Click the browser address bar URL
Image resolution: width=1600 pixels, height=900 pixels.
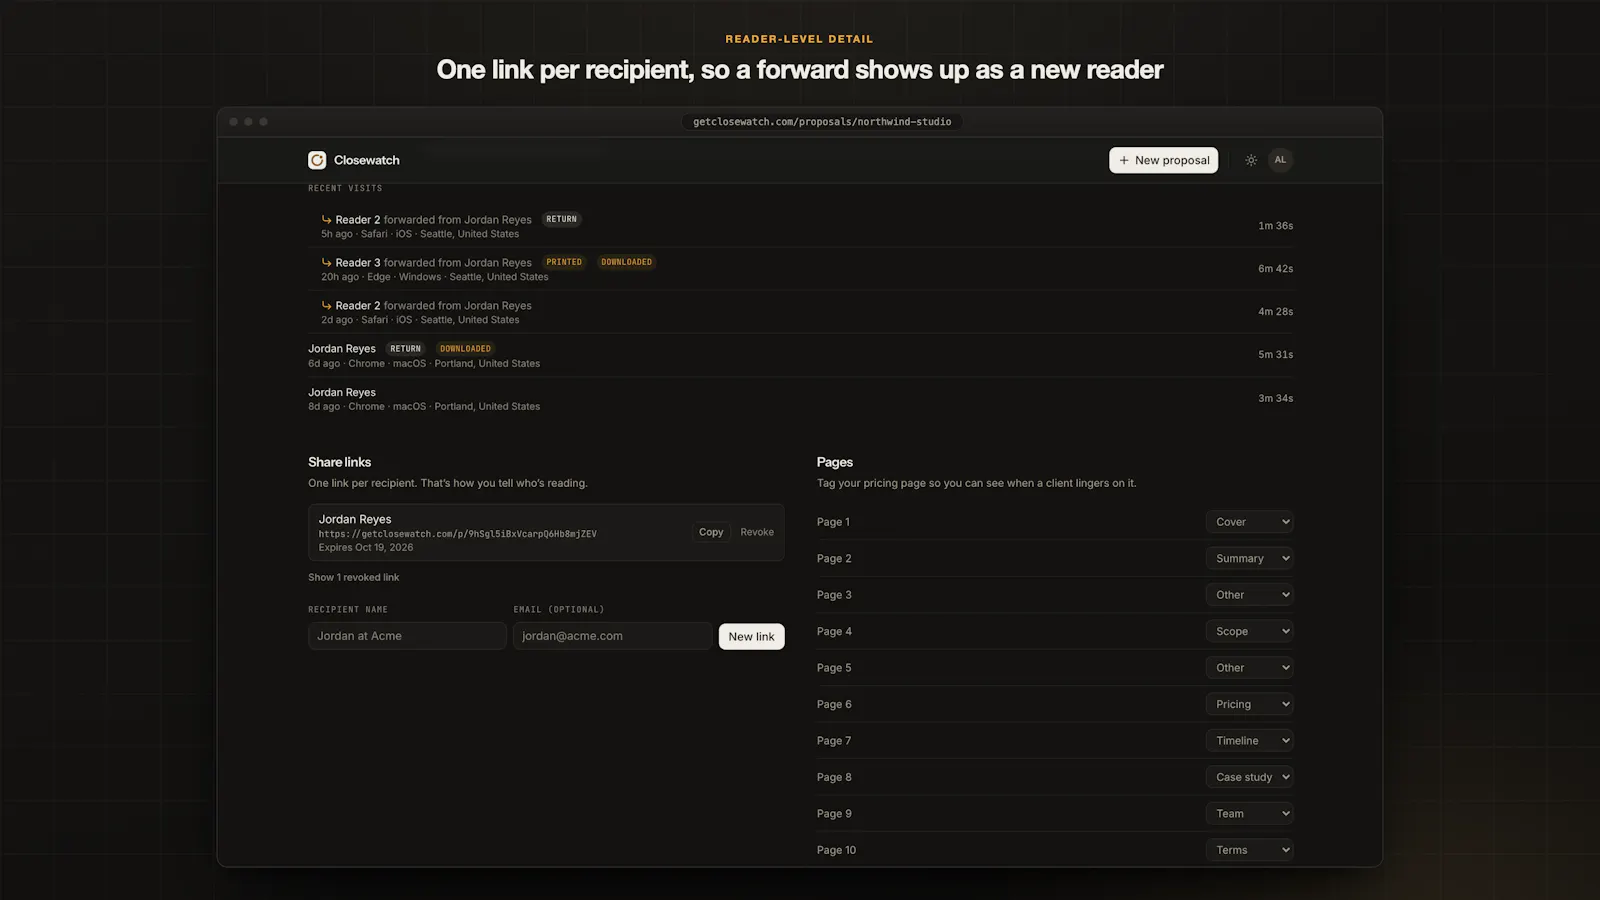click(822, 122)
